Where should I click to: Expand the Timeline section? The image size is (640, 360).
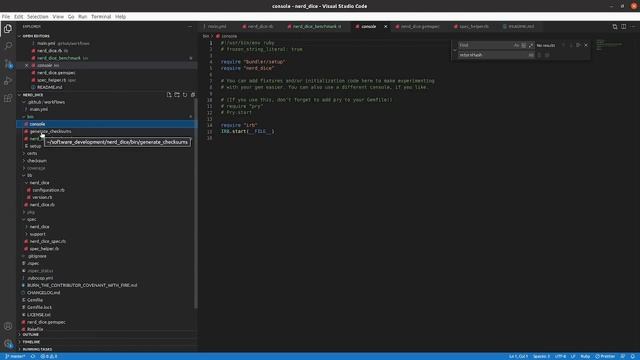pyautogui.click(x=31, y=342)
